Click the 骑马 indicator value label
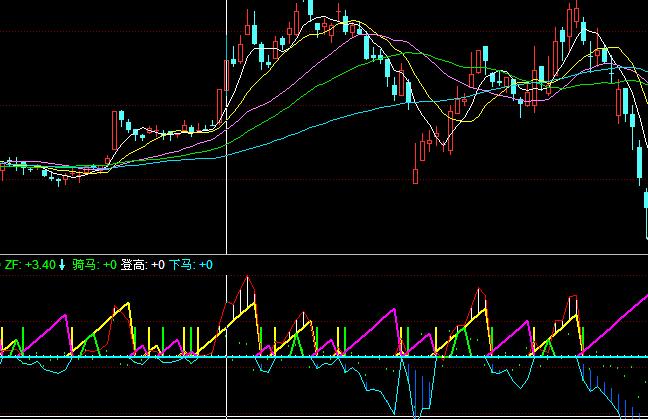The image size is (648, 419). pos(94,265)
